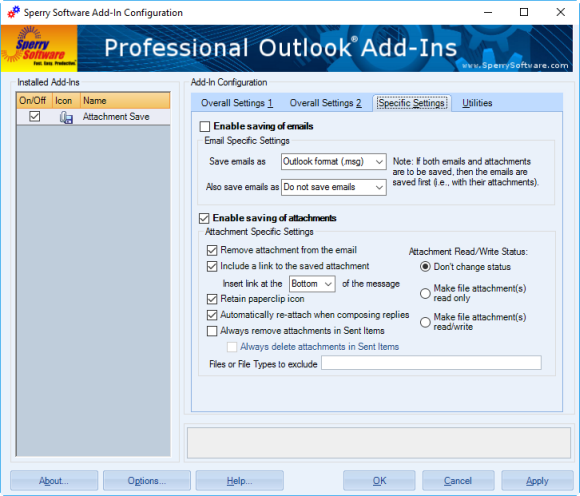Open the Also save emails as dropdown
Image resolution: width=580 pixels, height=496 pixels.
334,187
